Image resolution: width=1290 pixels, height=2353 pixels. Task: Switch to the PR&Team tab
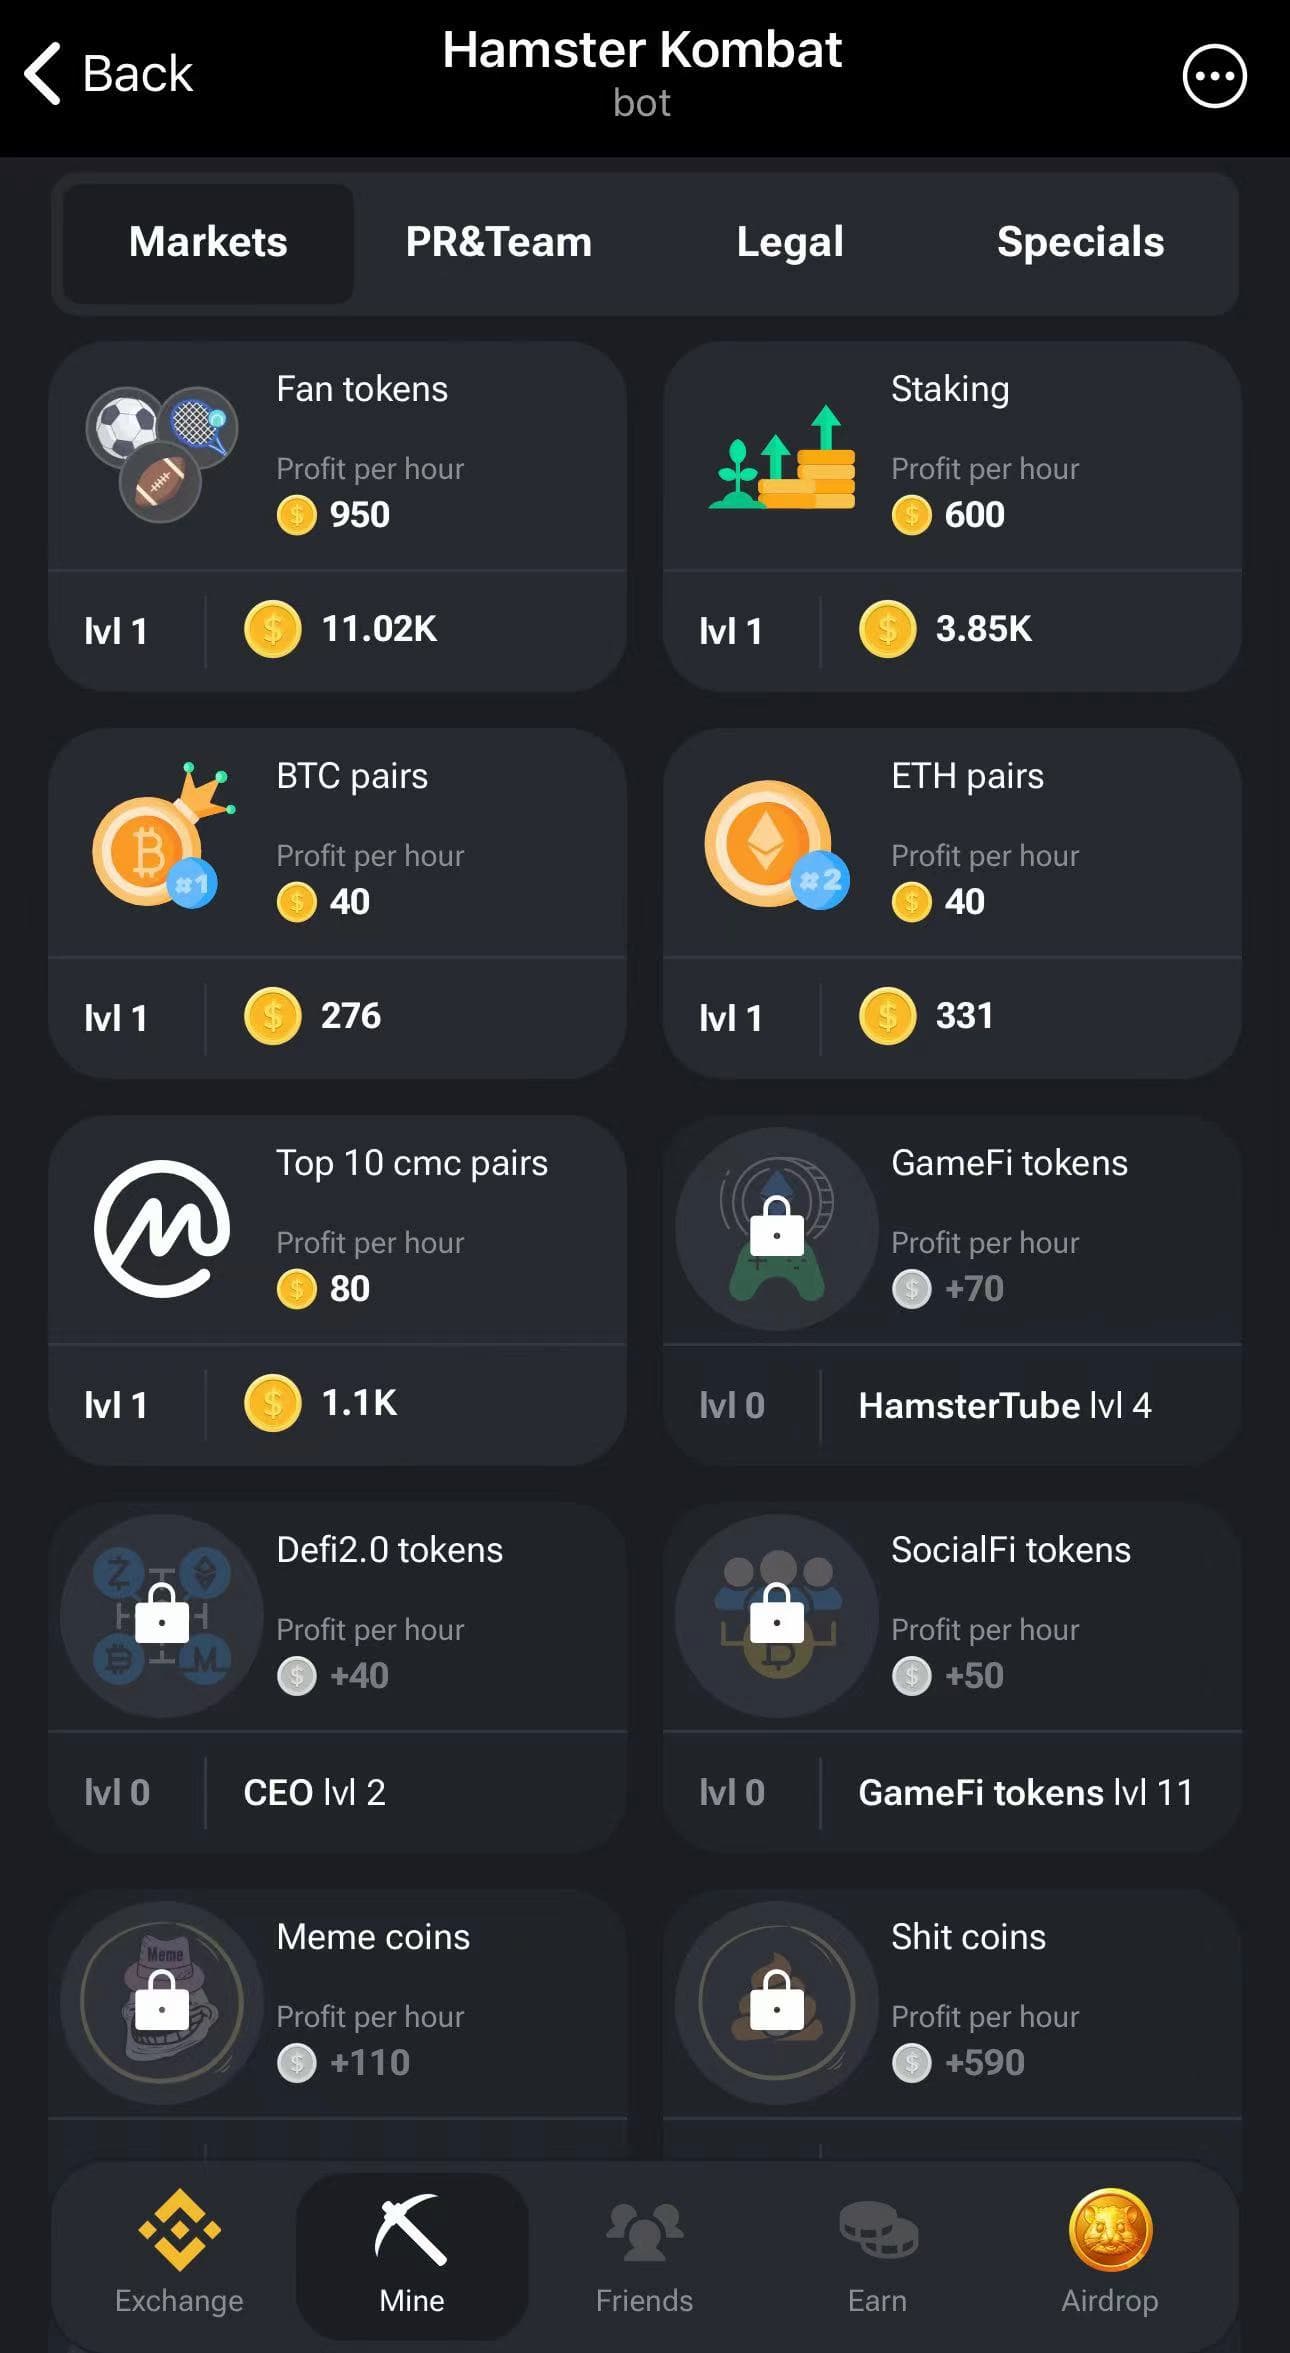[x=498, y=241]
